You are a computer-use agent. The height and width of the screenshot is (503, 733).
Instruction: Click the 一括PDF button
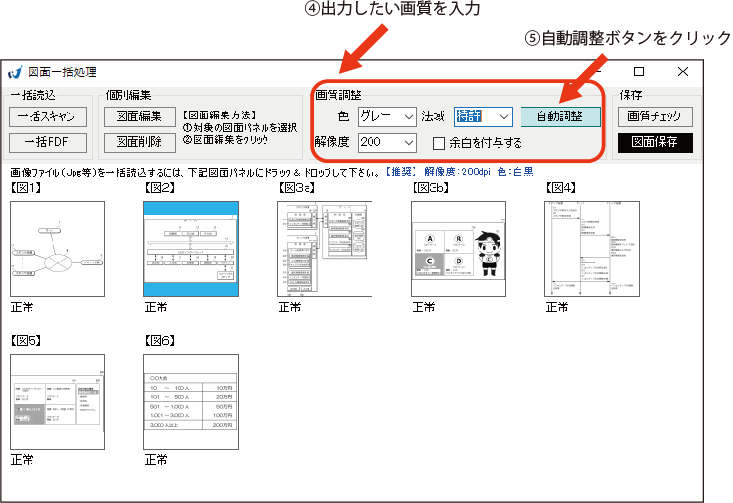point(50,142)
